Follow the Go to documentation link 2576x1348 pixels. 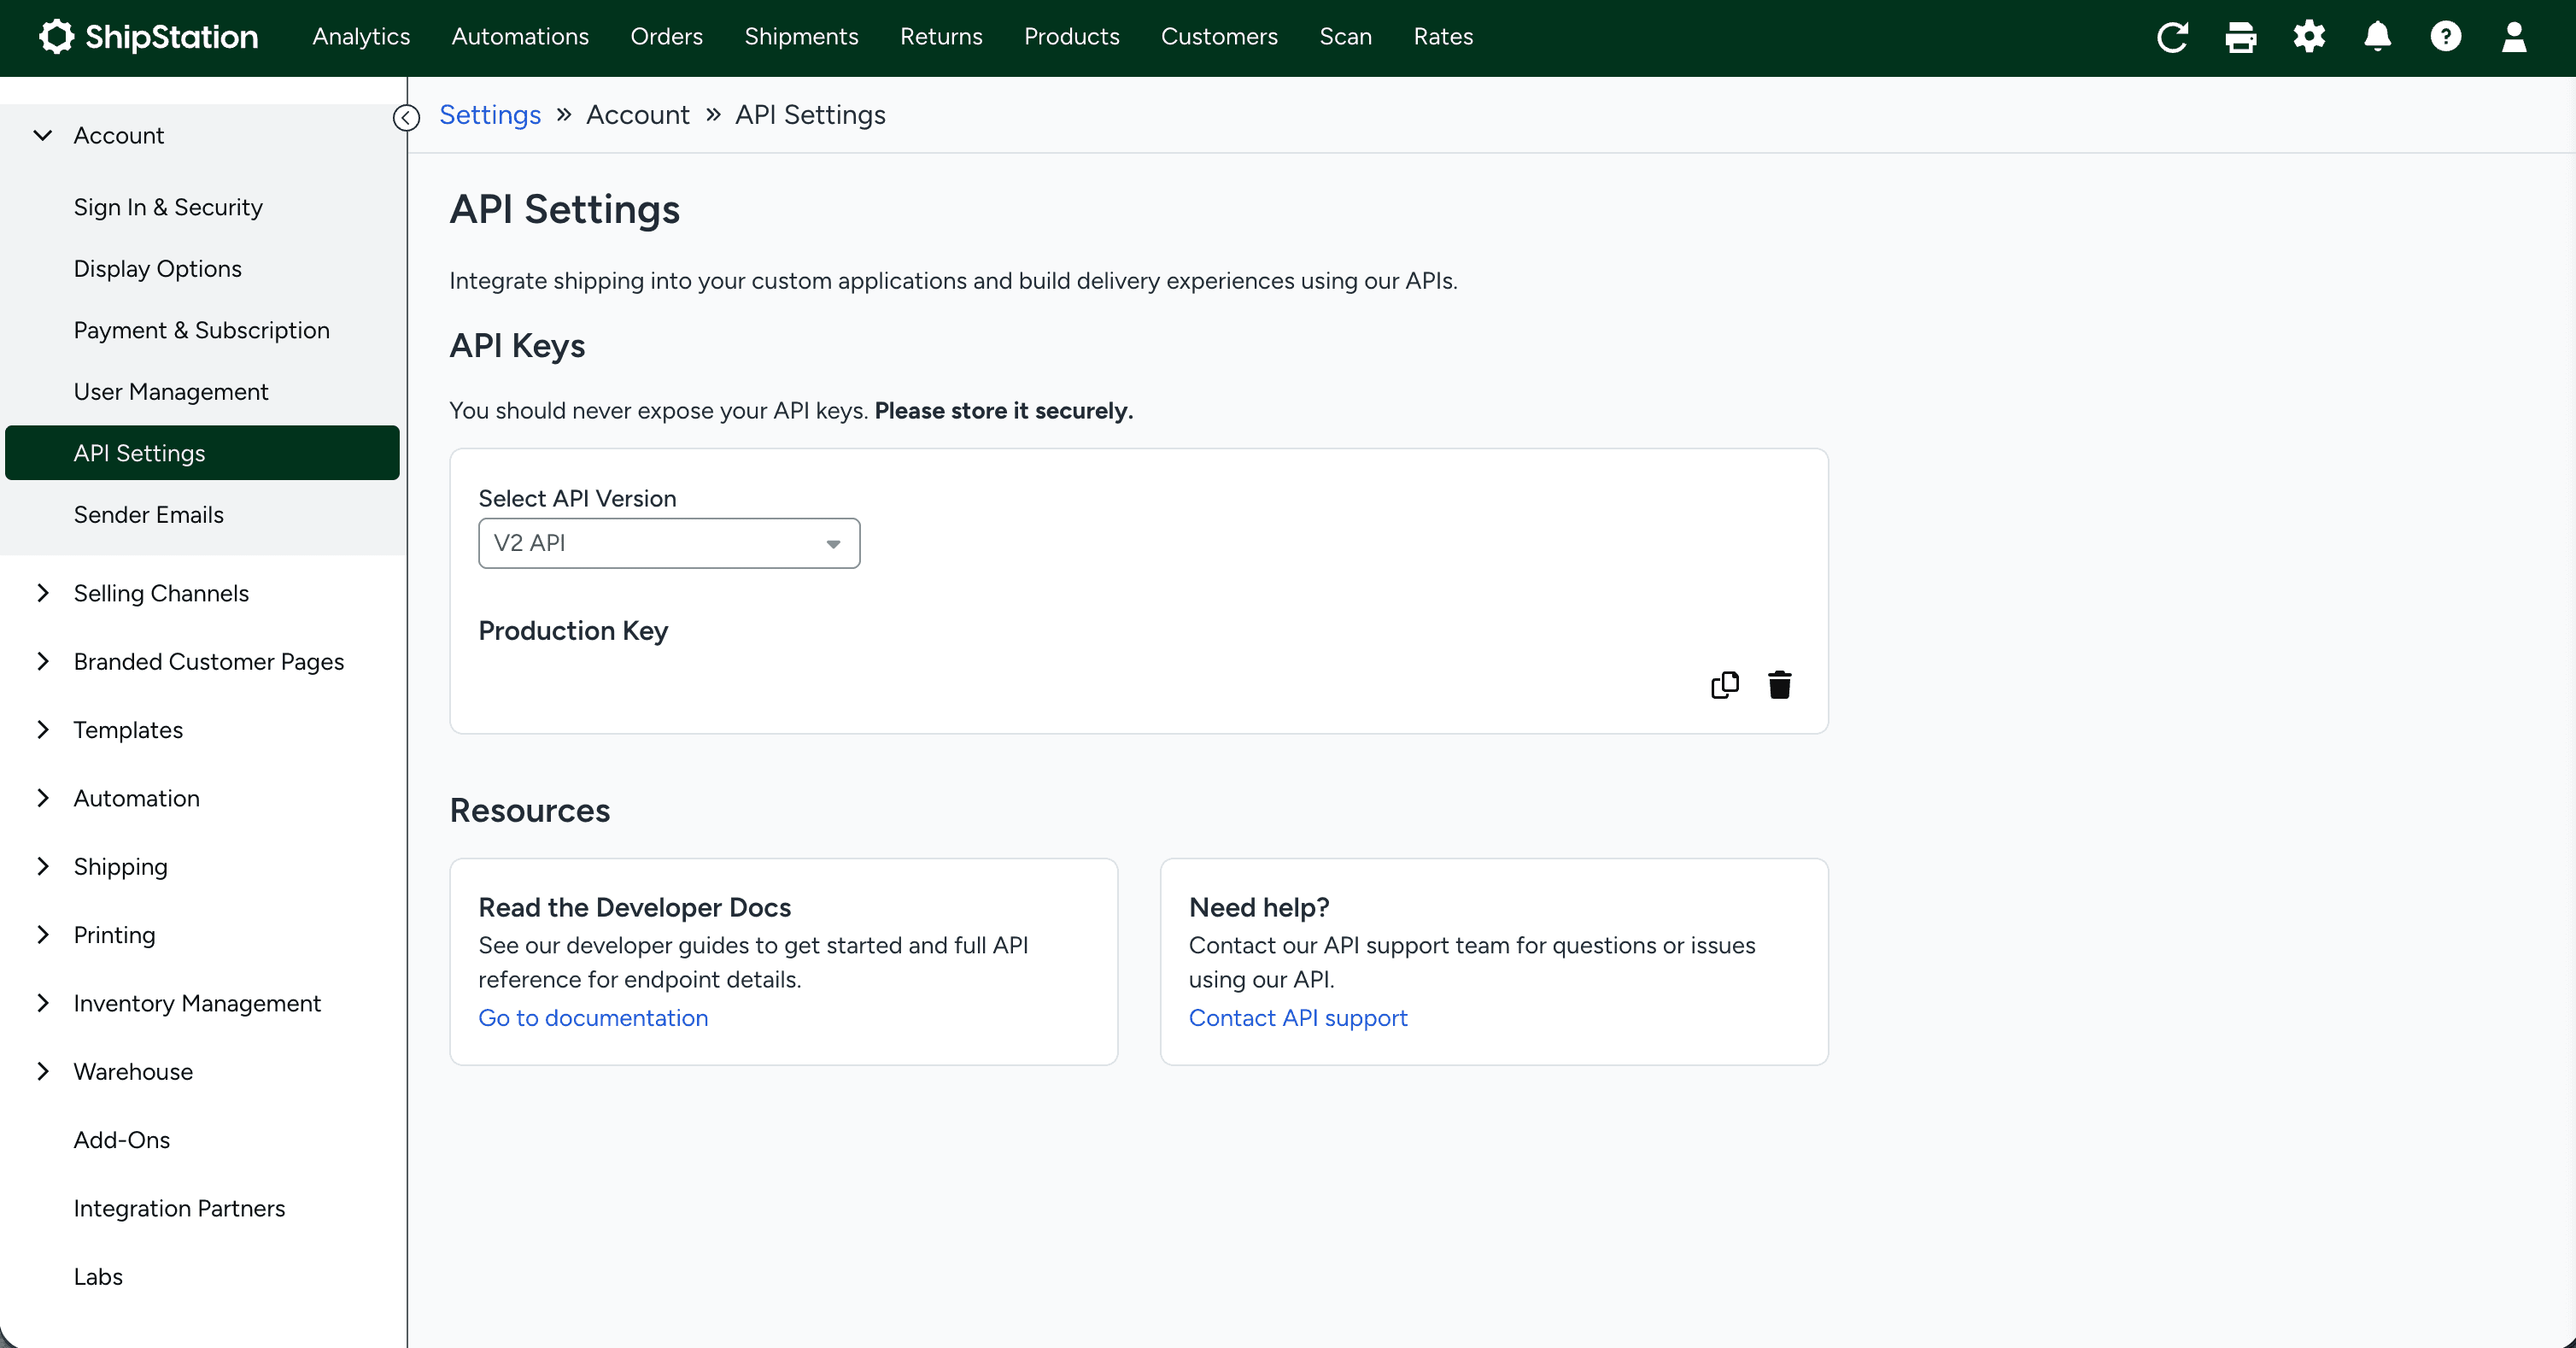[x=593, y=1018]
